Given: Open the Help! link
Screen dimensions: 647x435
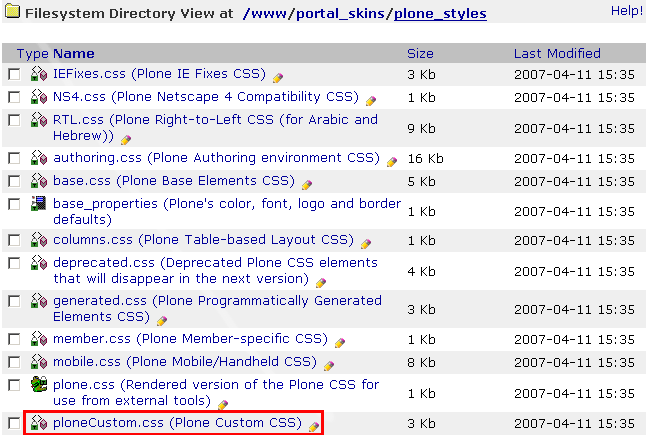Looking at the screenshot, I should (627, 11).
